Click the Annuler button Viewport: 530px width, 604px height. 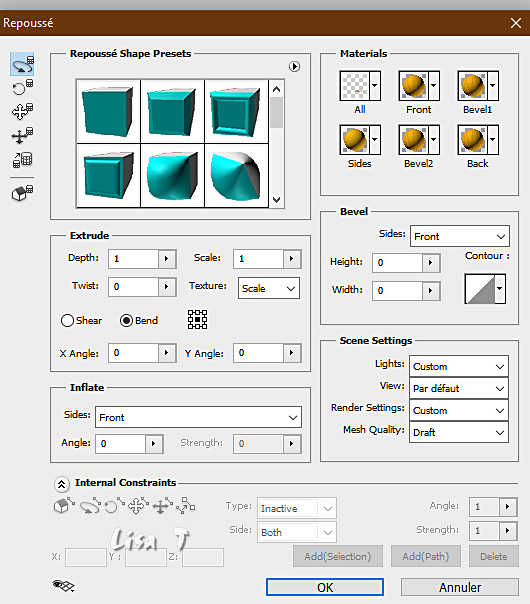[x=460, y=587]
